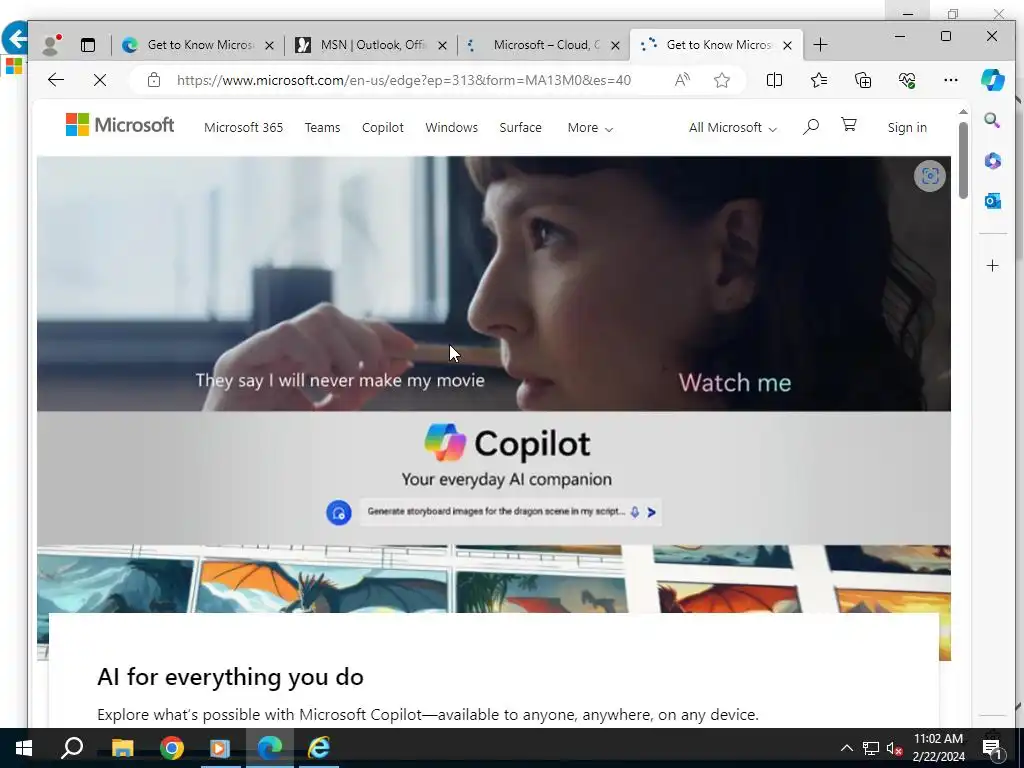1024x768 pixels.
Task: Open the Copilot sidebar icon
Action: pos(993,80)
